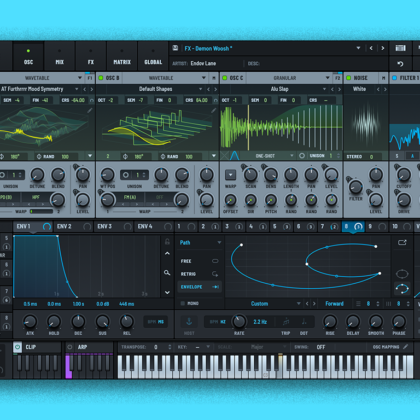The image size is (420, 420).
Task: Open Default Shapes wavetable dropdown
Action: (200, 89)
